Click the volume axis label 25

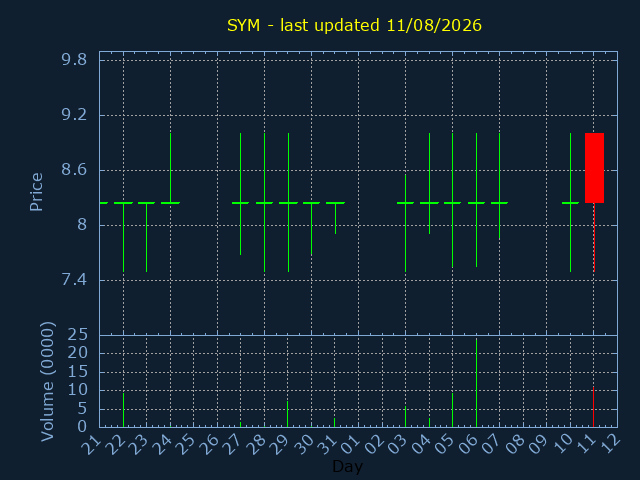(78, 335)
